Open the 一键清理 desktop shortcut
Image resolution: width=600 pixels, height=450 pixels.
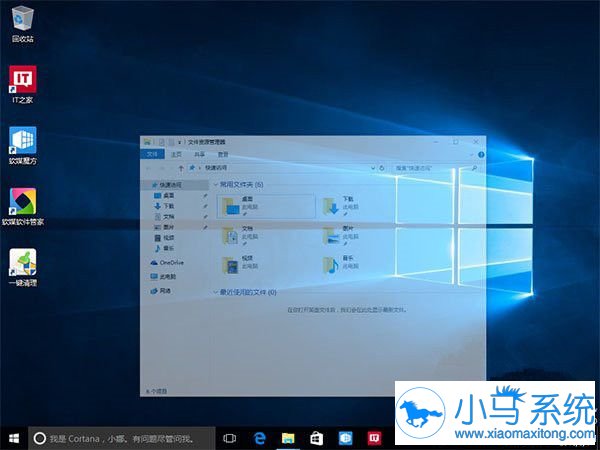click(23, 268)
